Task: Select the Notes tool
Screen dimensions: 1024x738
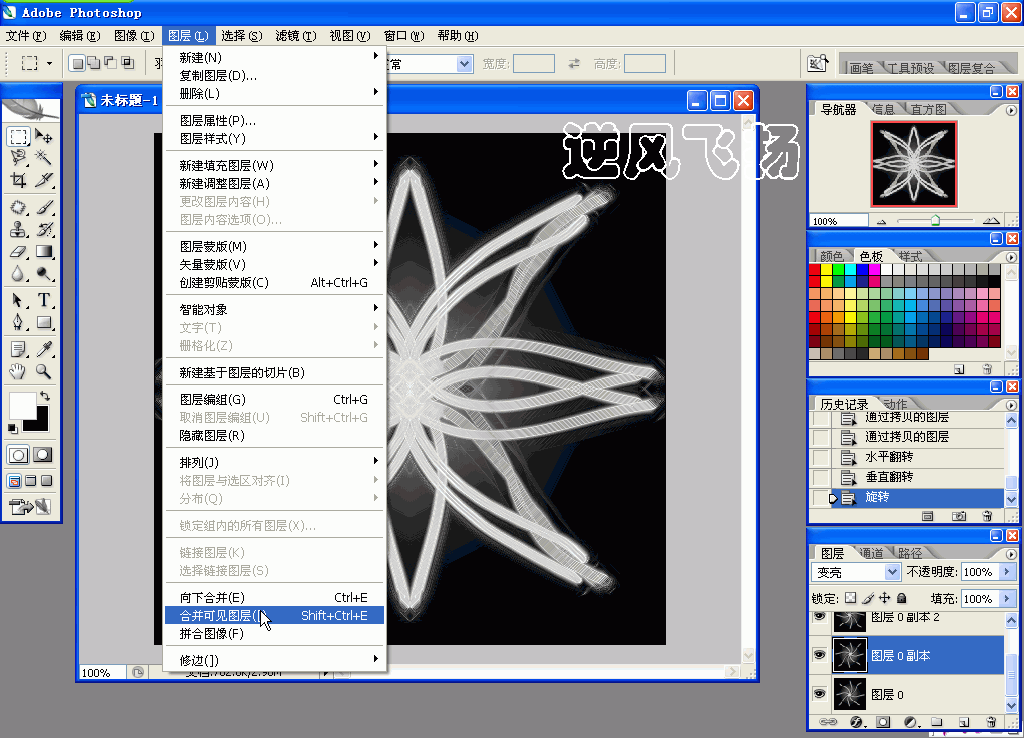Action: click(x=18, y=349)
